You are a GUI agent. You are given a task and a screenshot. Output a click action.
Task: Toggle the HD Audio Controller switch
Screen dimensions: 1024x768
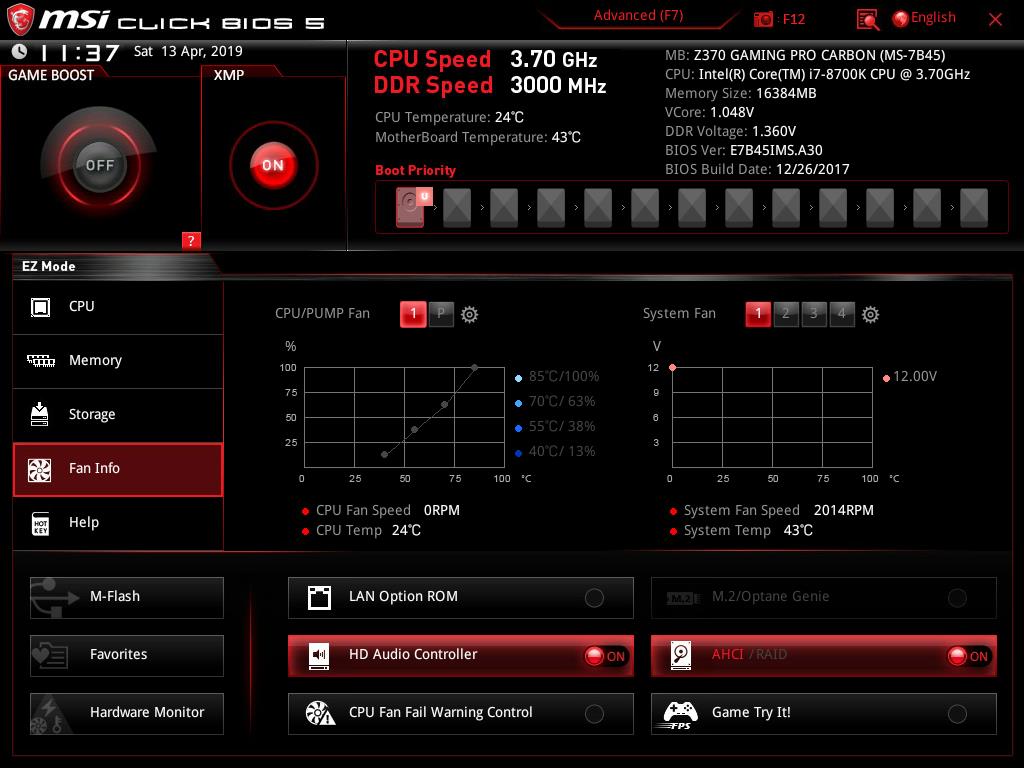(605, 656)
